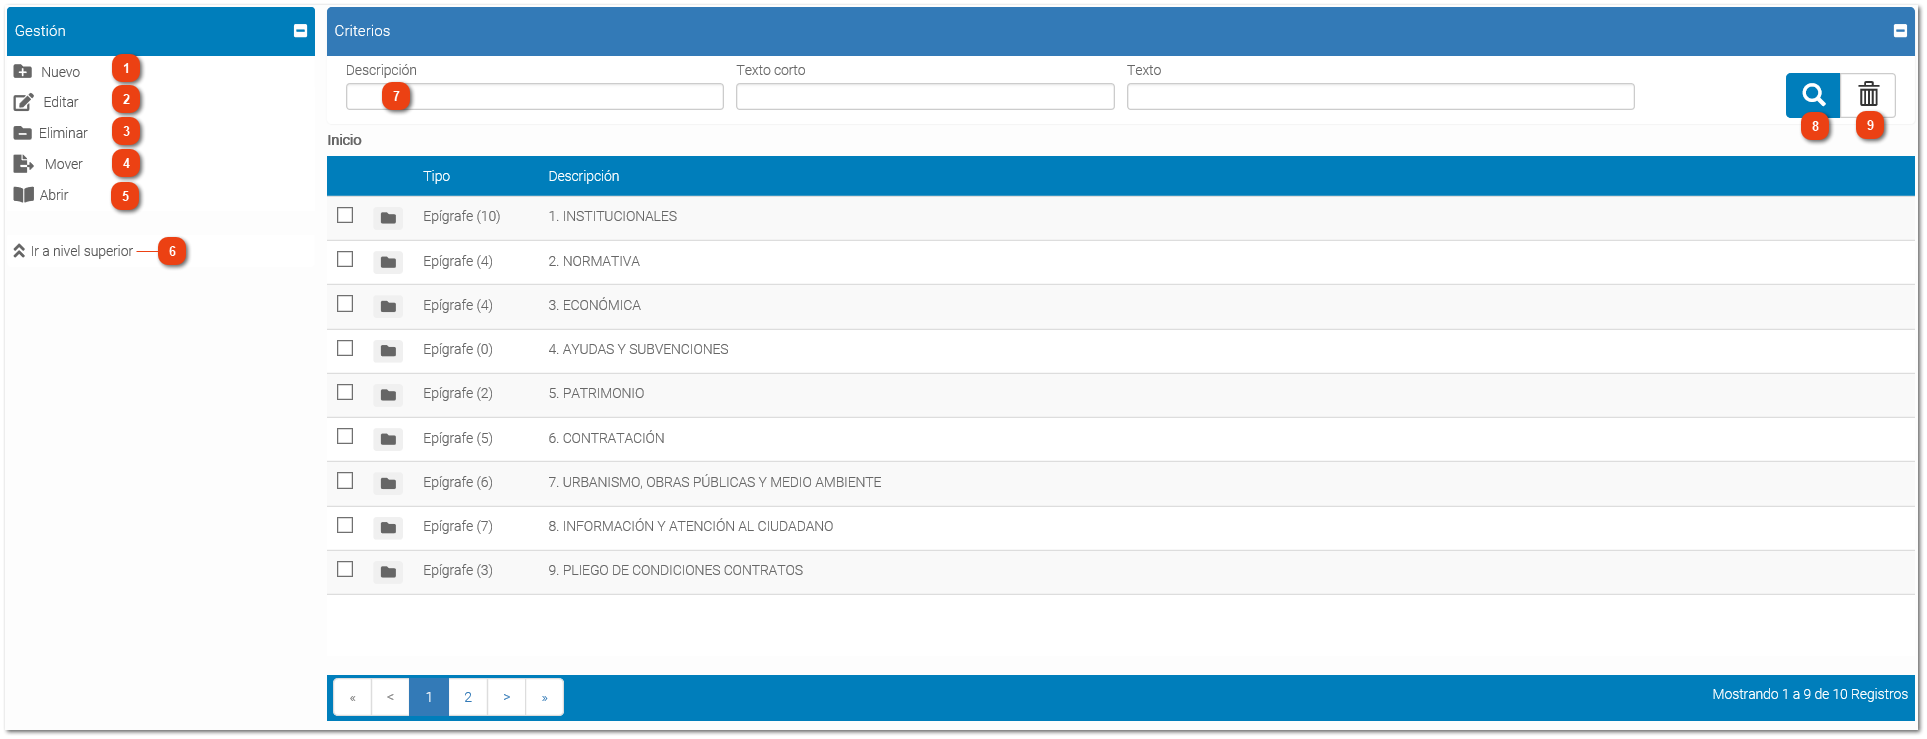Collapse the Gestión panel
Viewport: 1927px width, 739px height.
coord(300,31)
